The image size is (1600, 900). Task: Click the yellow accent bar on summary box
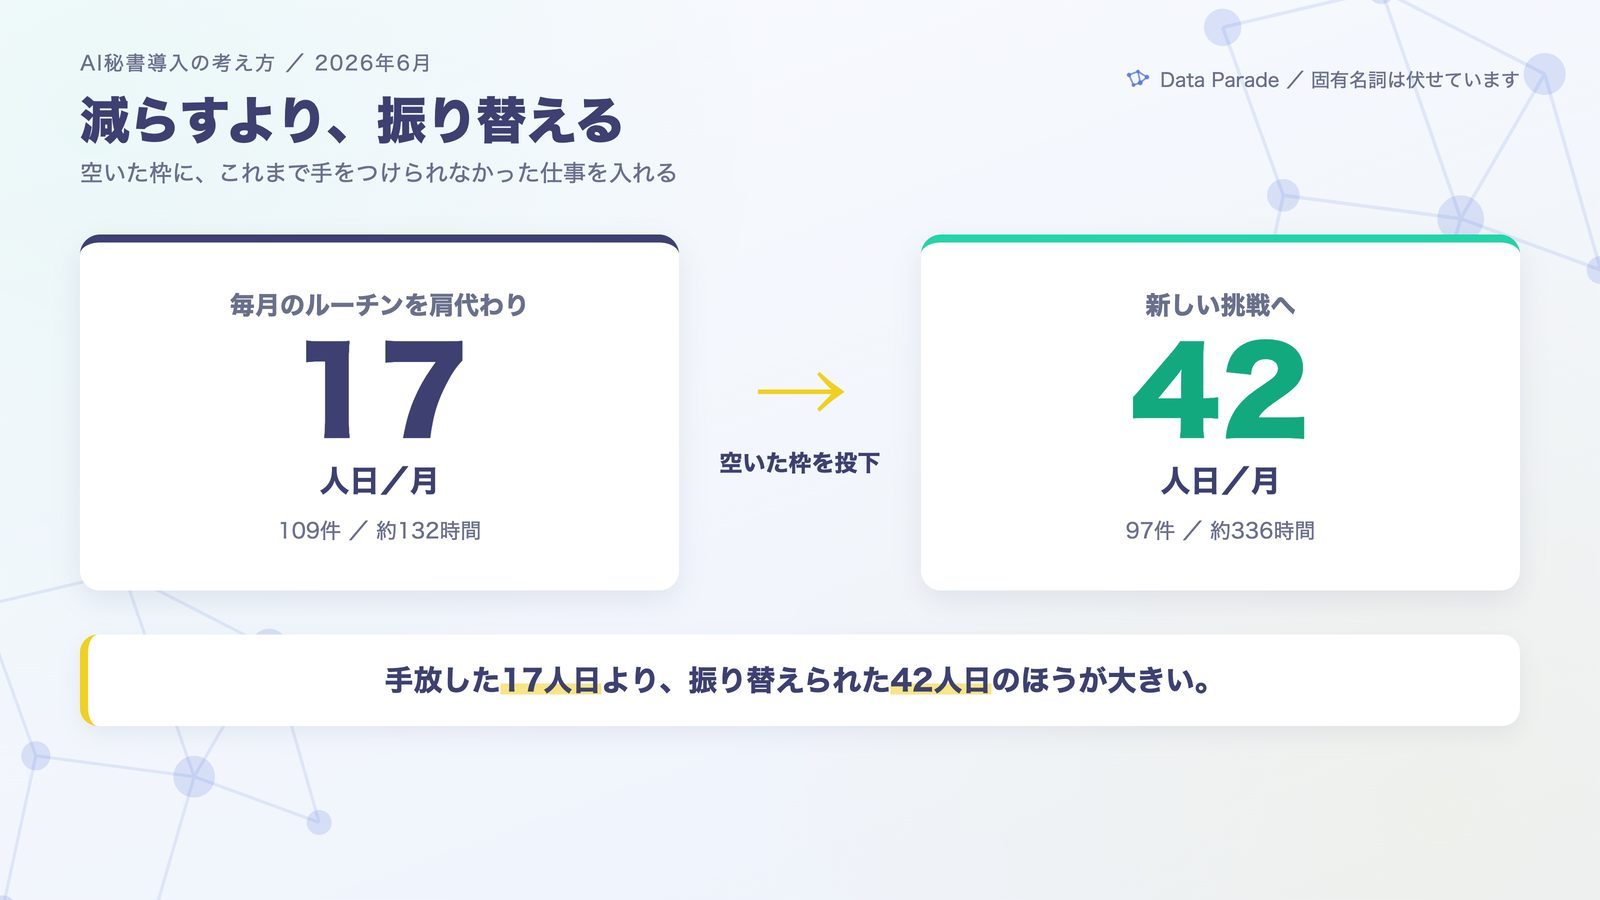pos(85,680)
